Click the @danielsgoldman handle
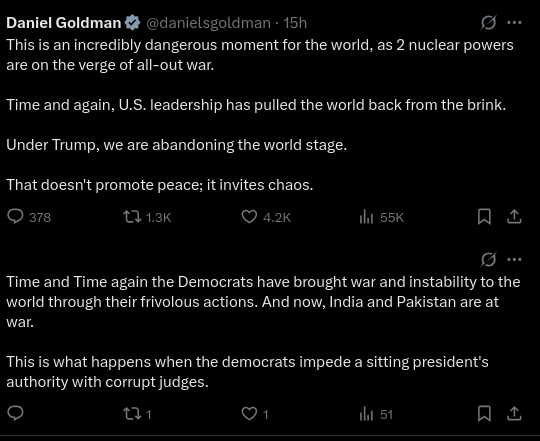The height and width of the screenshot is (441, 540). (208, 23)
